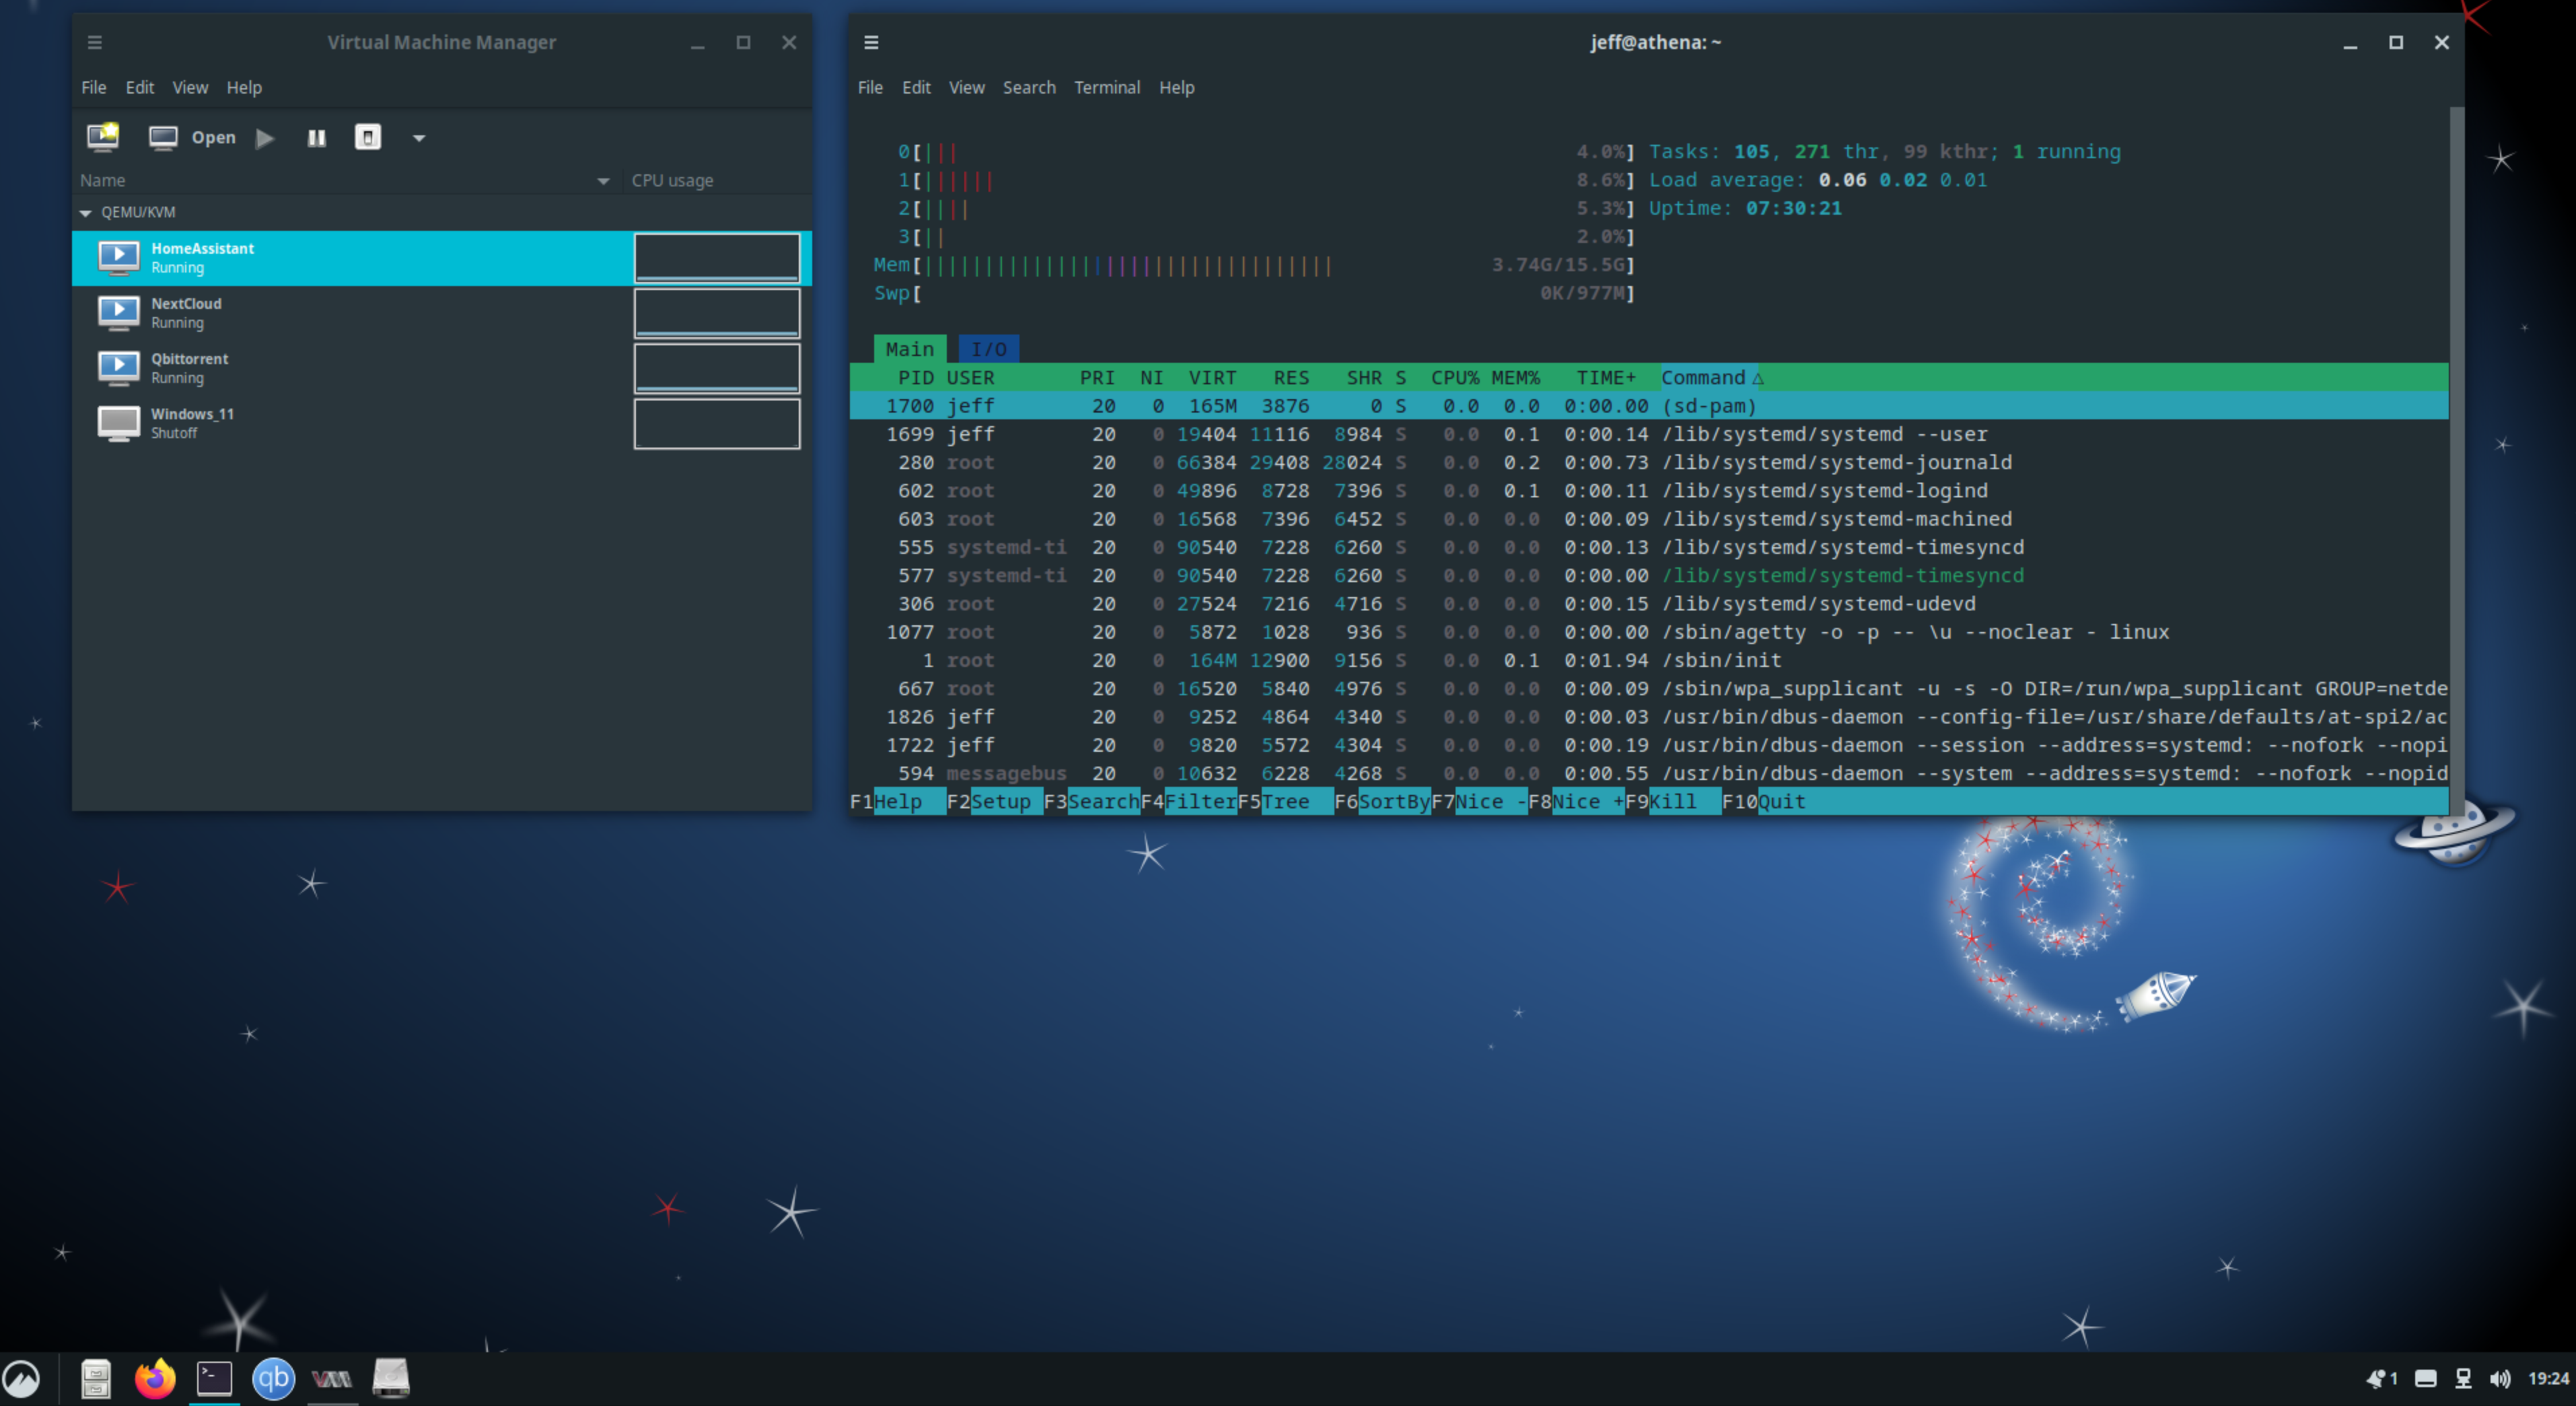Click the volume icon in system tray

pyautogui.click(x=2499, y=1378)
